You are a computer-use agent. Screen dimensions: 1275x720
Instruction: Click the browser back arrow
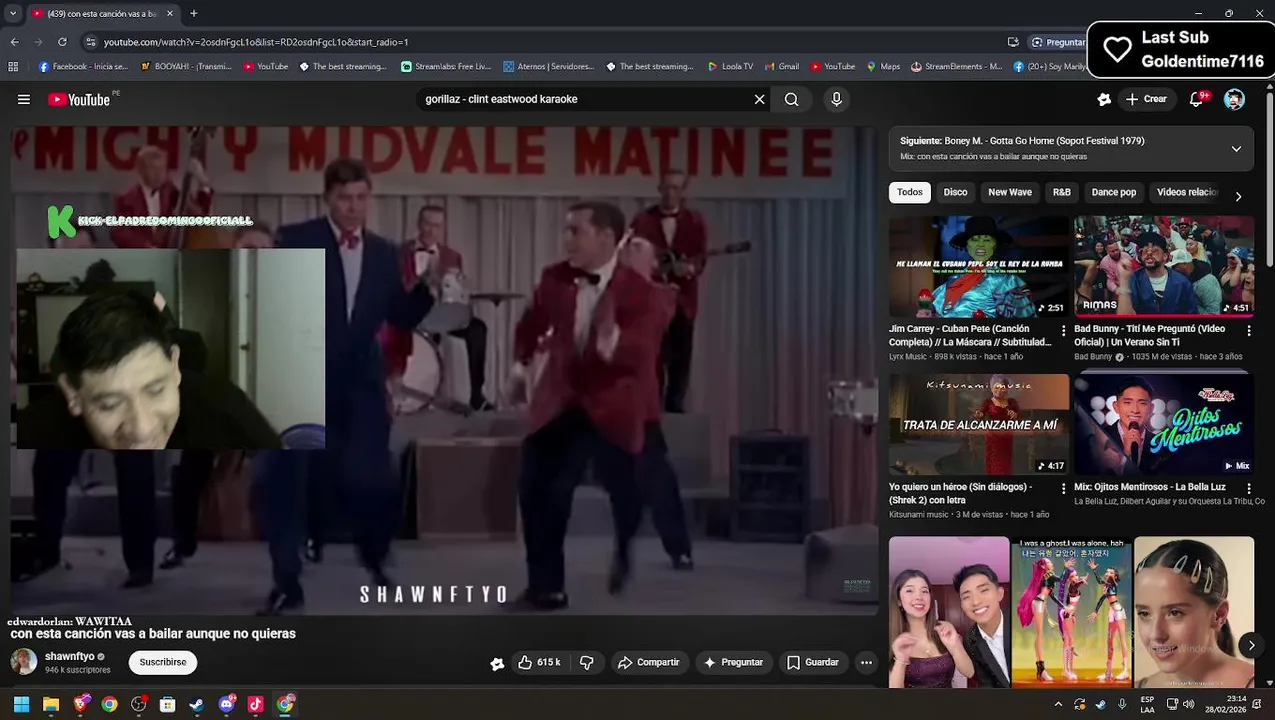coord(14,42)
